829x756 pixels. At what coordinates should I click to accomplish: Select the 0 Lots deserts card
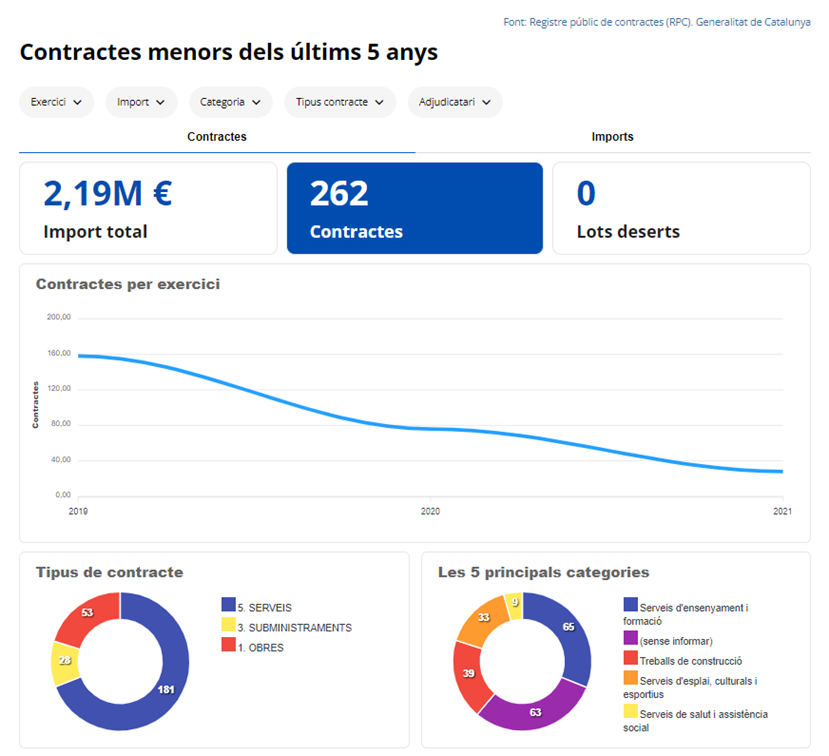coord(681,209)
